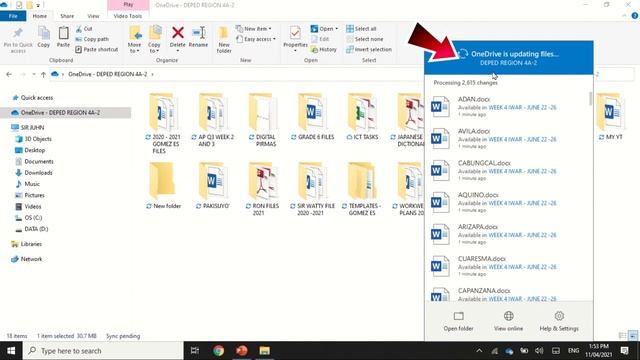Click the Cut scissors command
The width and height of the screenshot is (640, 360).
(84, 29)
